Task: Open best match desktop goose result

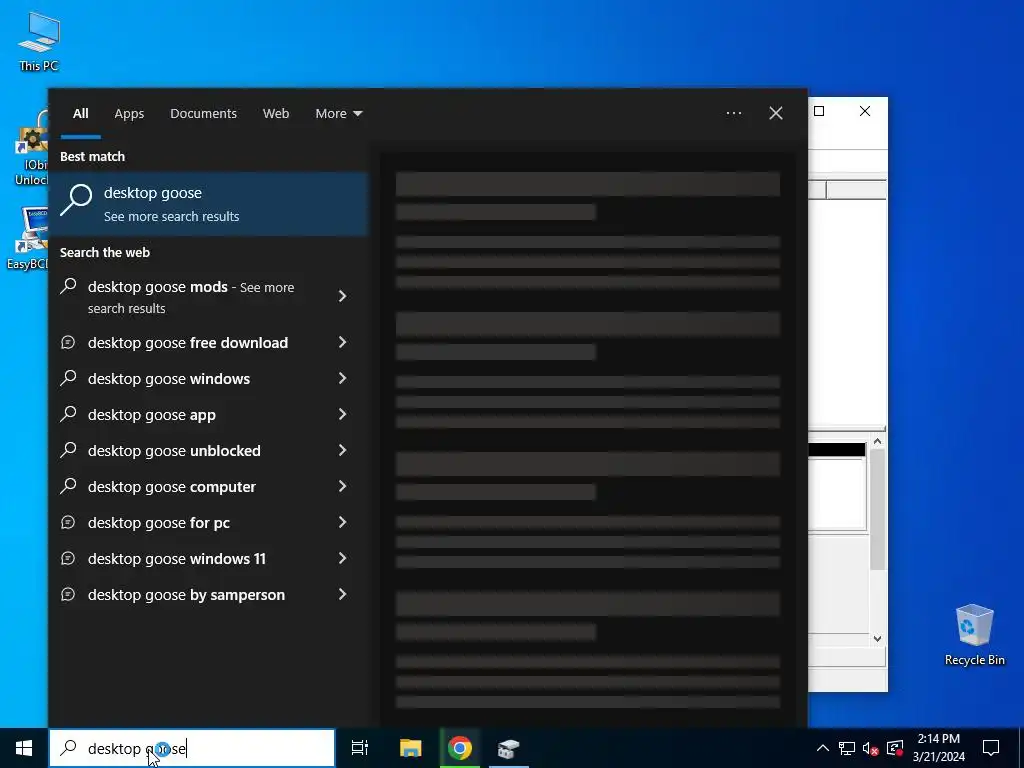Action: (208, 204)
